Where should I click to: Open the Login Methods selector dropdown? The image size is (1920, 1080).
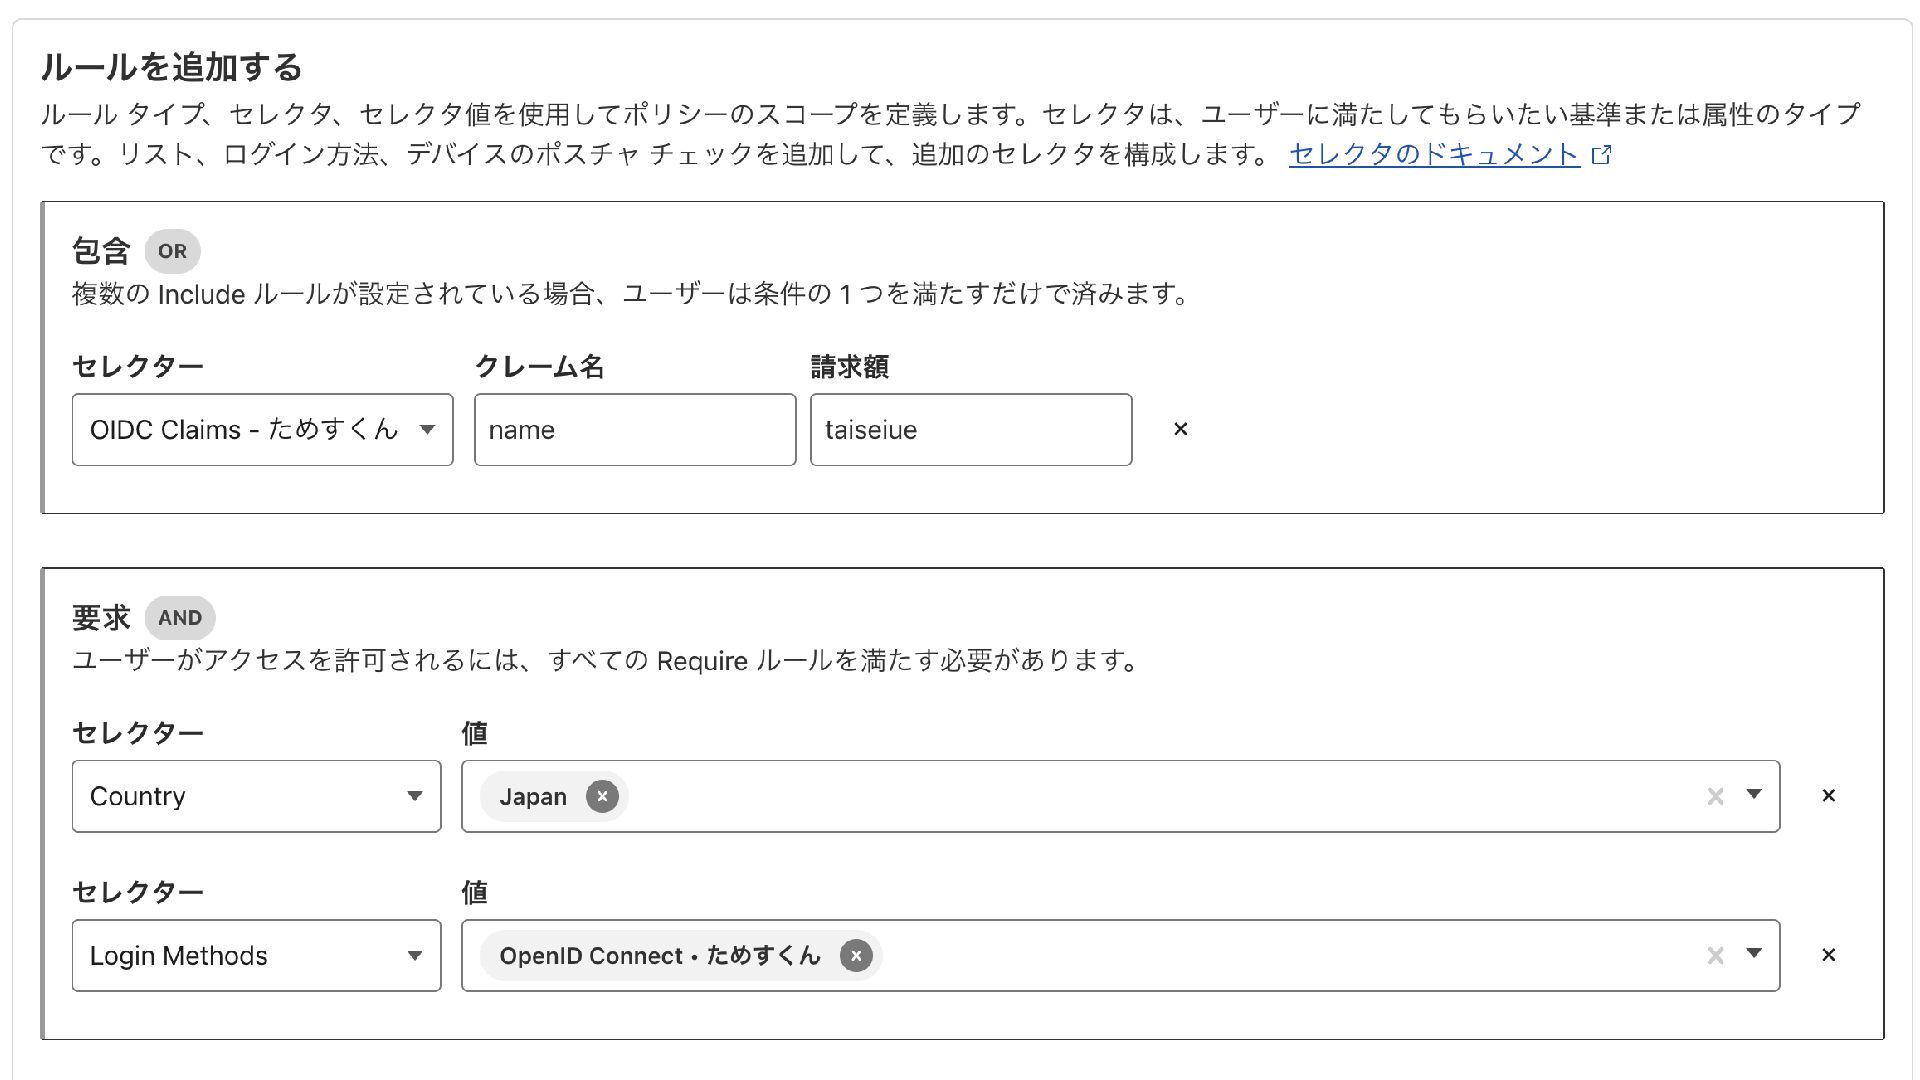(256, 956)
